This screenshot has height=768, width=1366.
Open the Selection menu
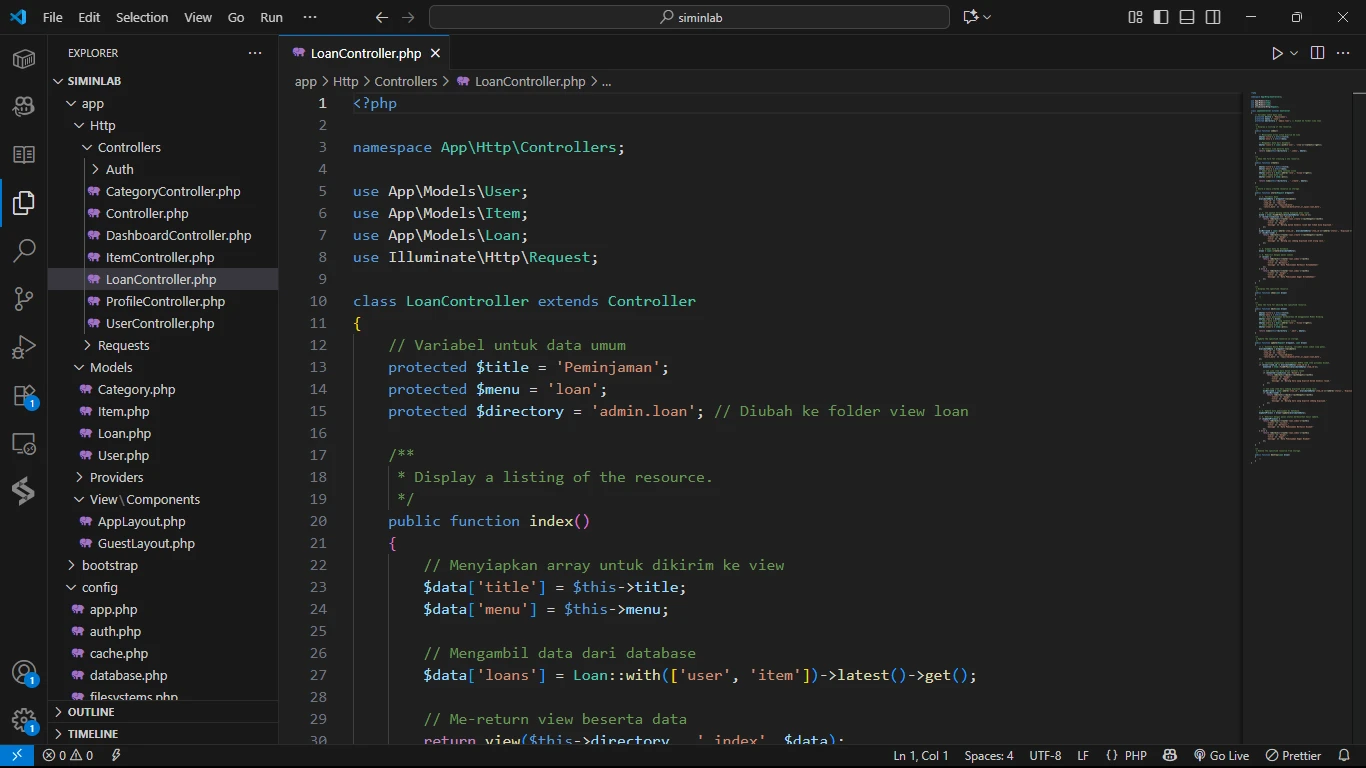(142, 17)
